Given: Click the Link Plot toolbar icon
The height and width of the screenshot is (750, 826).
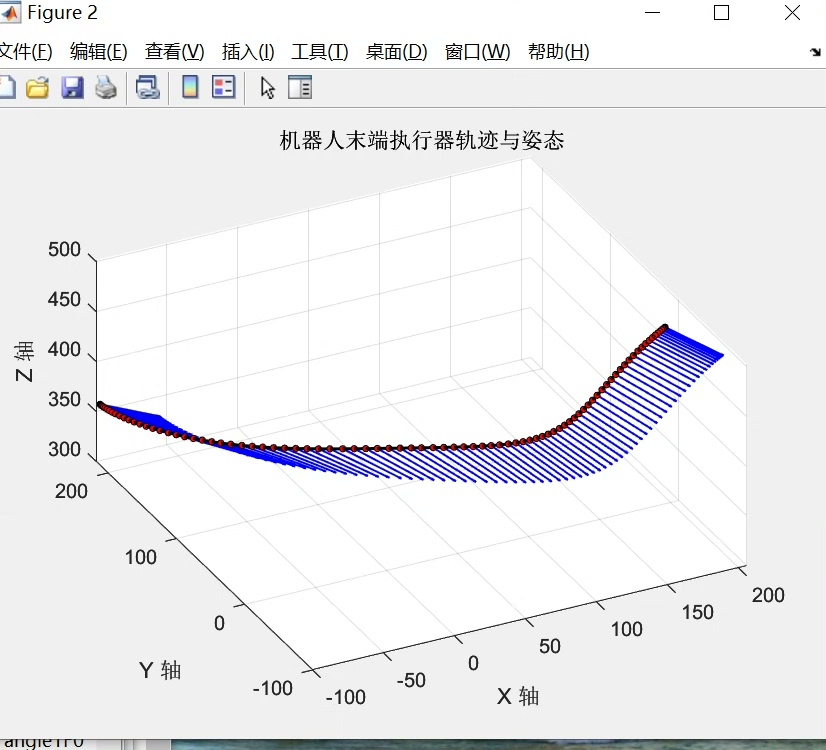Looking at the screenshot, I should coord(148,87).
